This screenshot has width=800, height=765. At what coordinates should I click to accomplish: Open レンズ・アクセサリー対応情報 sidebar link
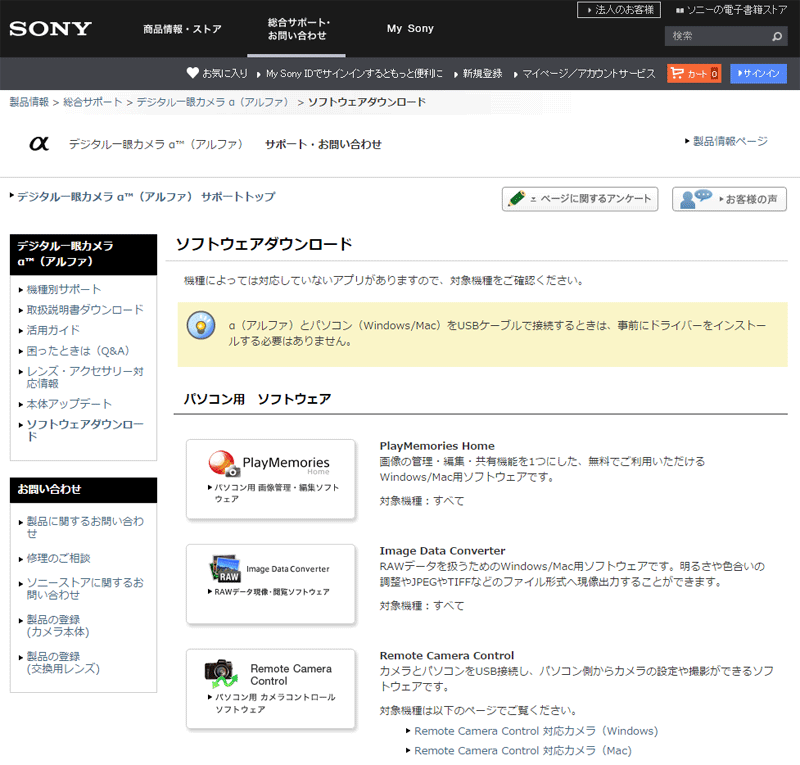coord(85,377)
